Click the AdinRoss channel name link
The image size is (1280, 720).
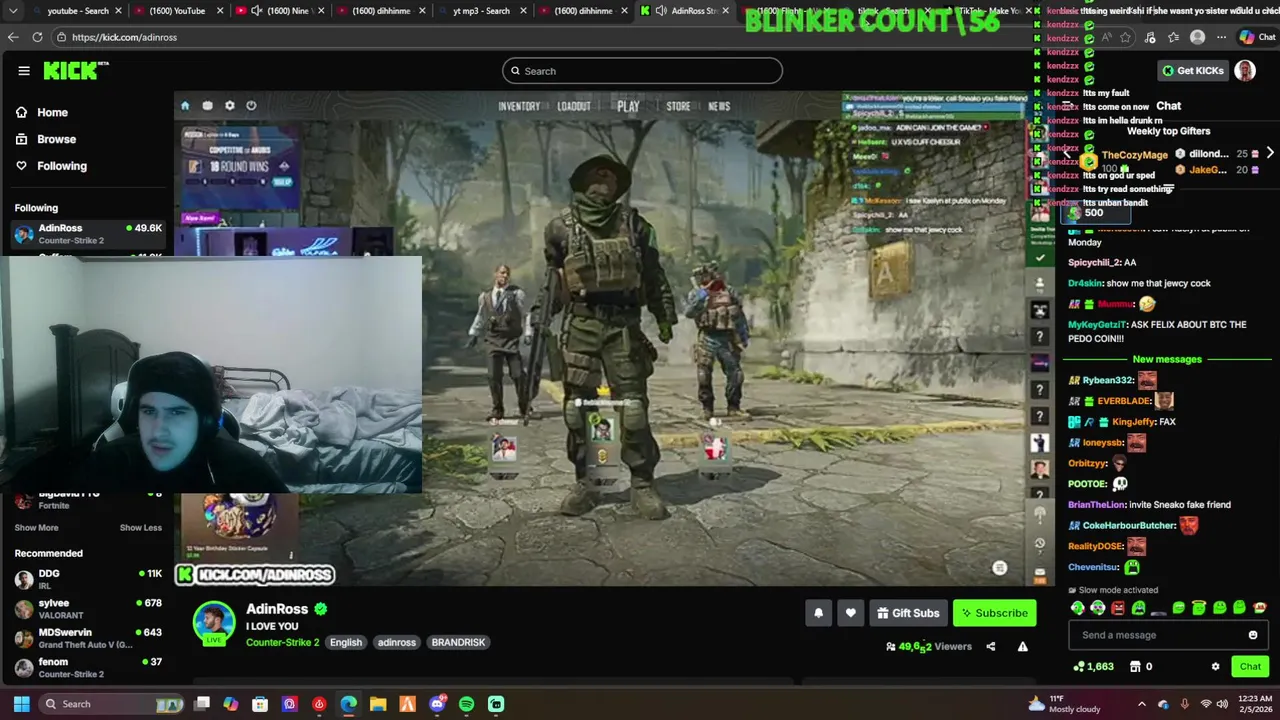(x=277, y=609)
